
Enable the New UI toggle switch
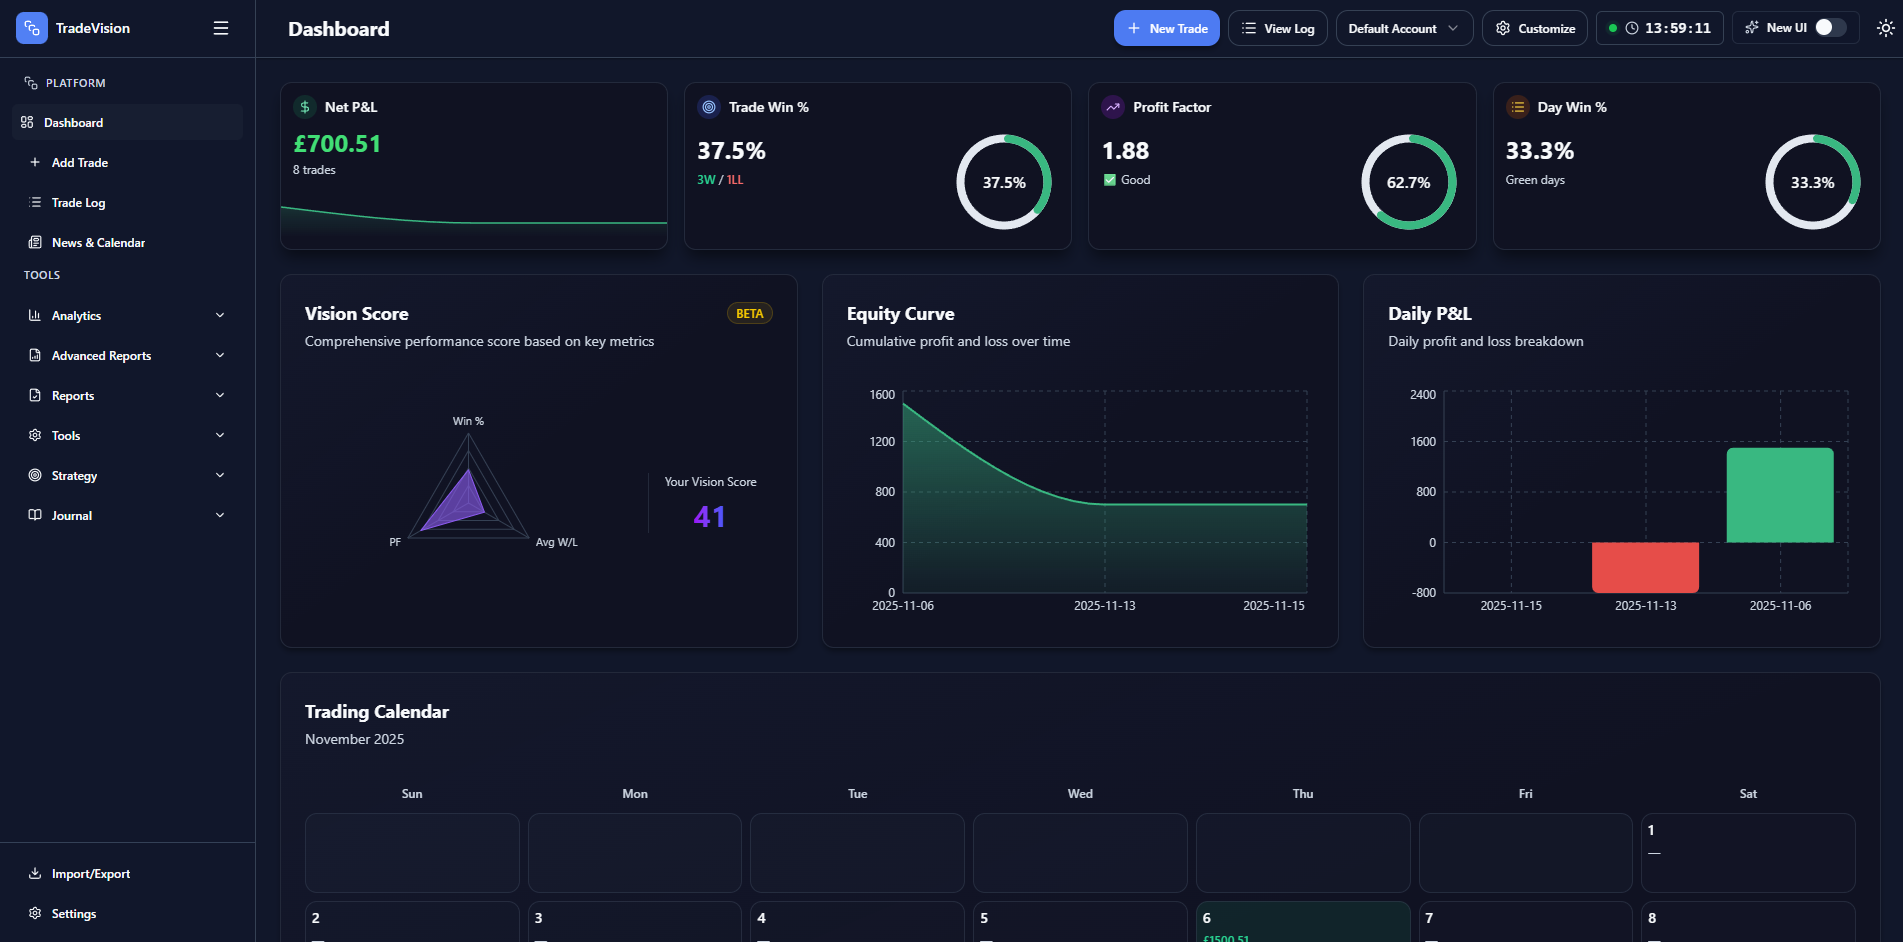tap(1830, 28)
